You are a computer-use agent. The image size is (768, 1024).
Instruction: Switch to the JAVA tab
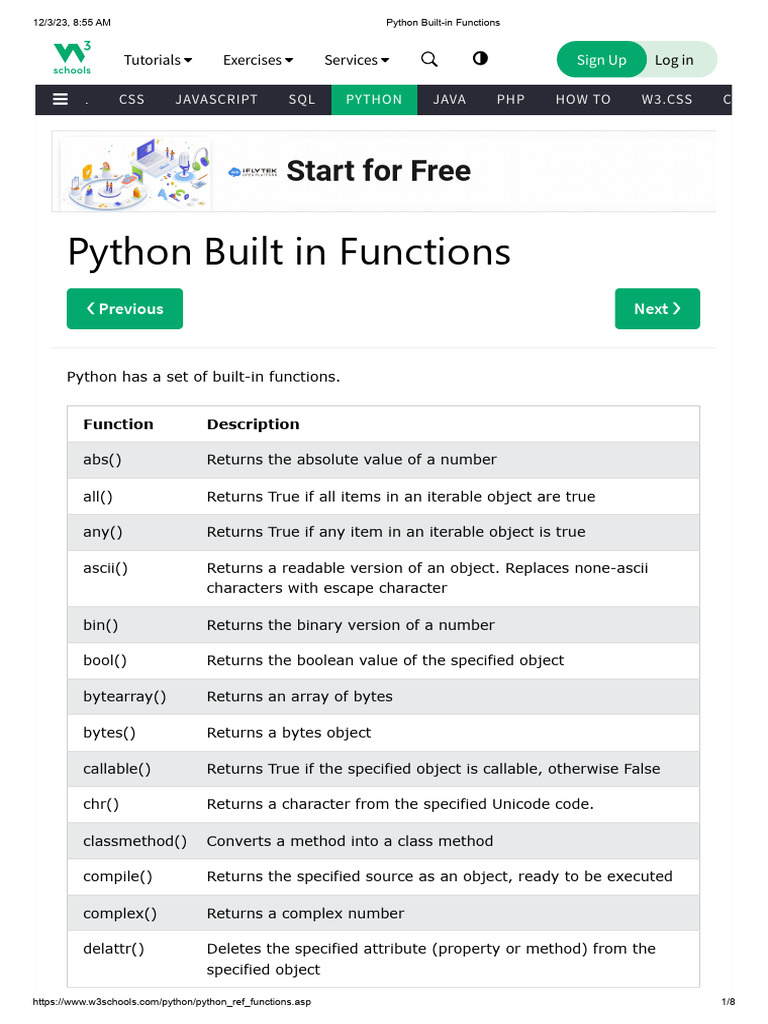click(x=450, y=99)
